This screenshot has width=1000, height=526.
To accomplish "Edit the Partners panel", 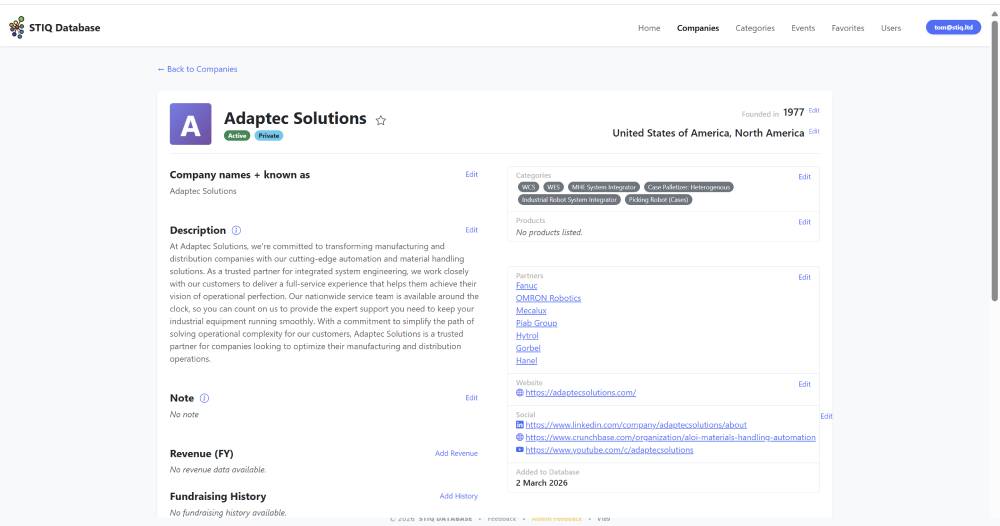I will [804, 277].
